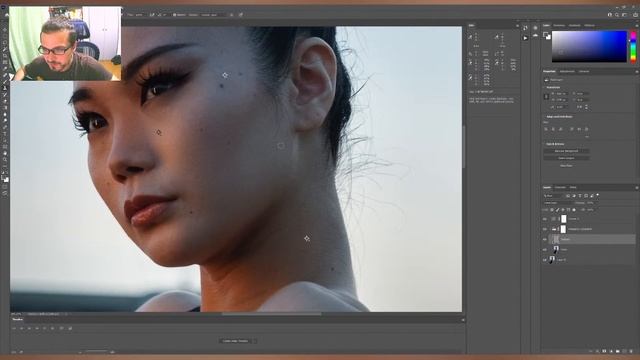Select the Type tool
The image size is (640, 360).
click(5, 134)
